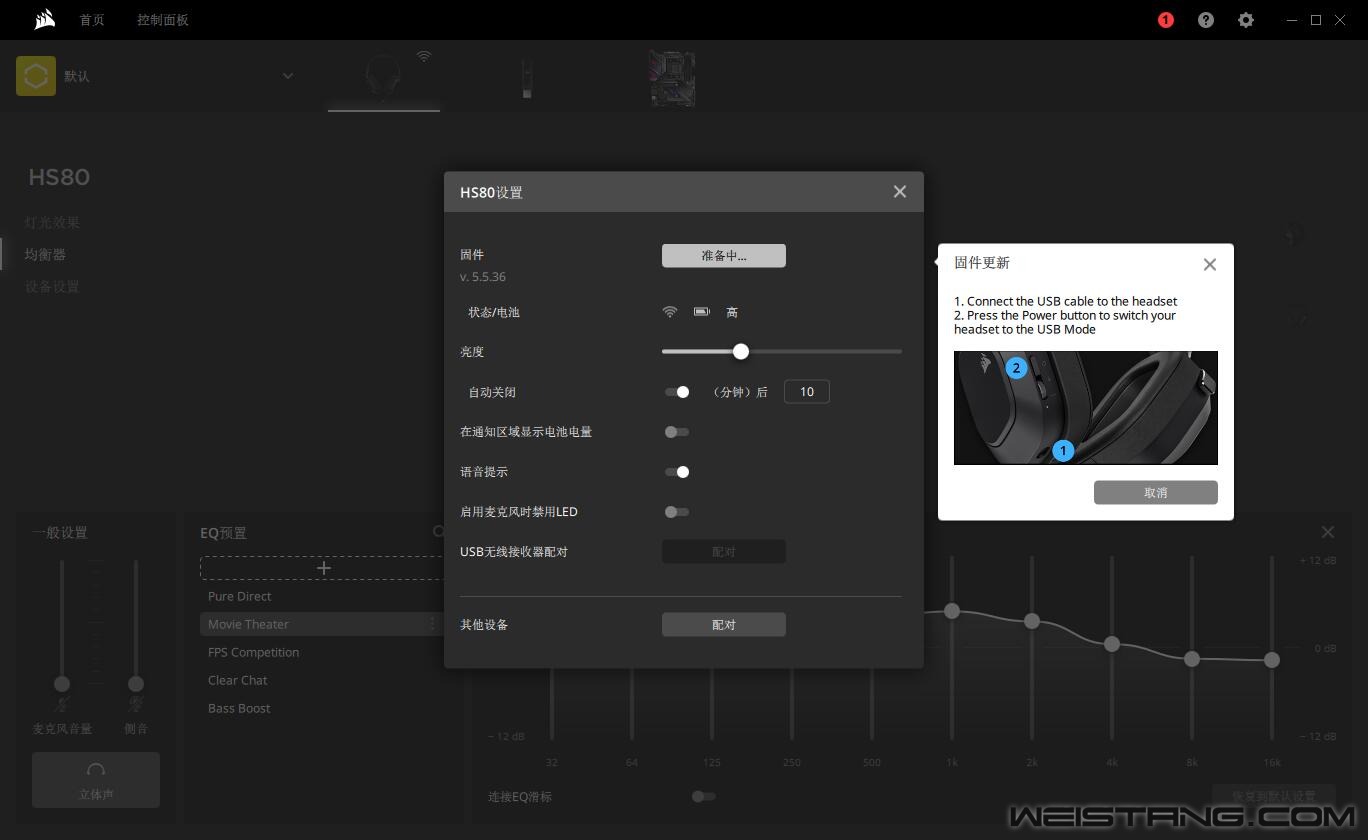Click the auto-shutdown minutes field showing 10
Image resolution: width=1368 pixels, height=840 pixels.
[x=807, y=392]
